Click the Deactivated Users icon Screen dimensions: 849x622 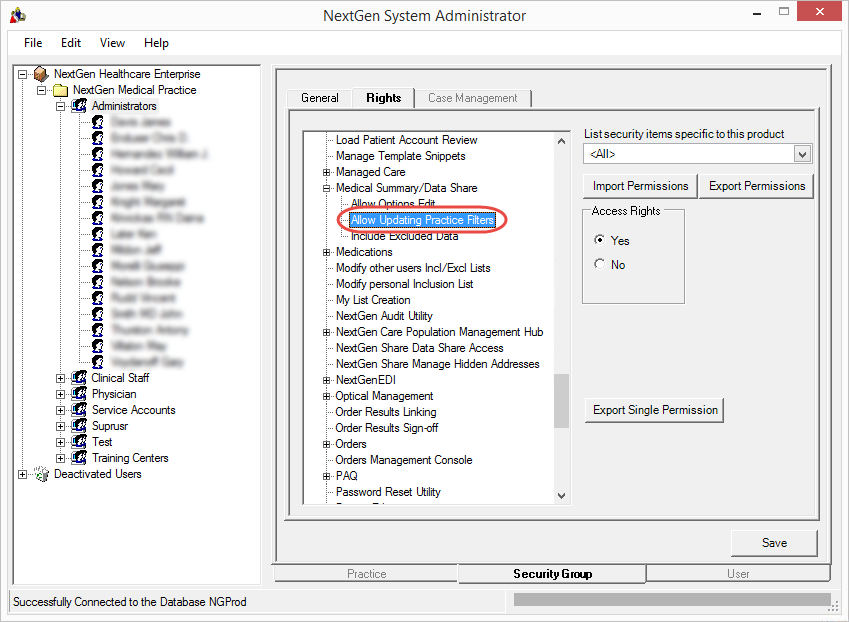click(x=41, y=474)
